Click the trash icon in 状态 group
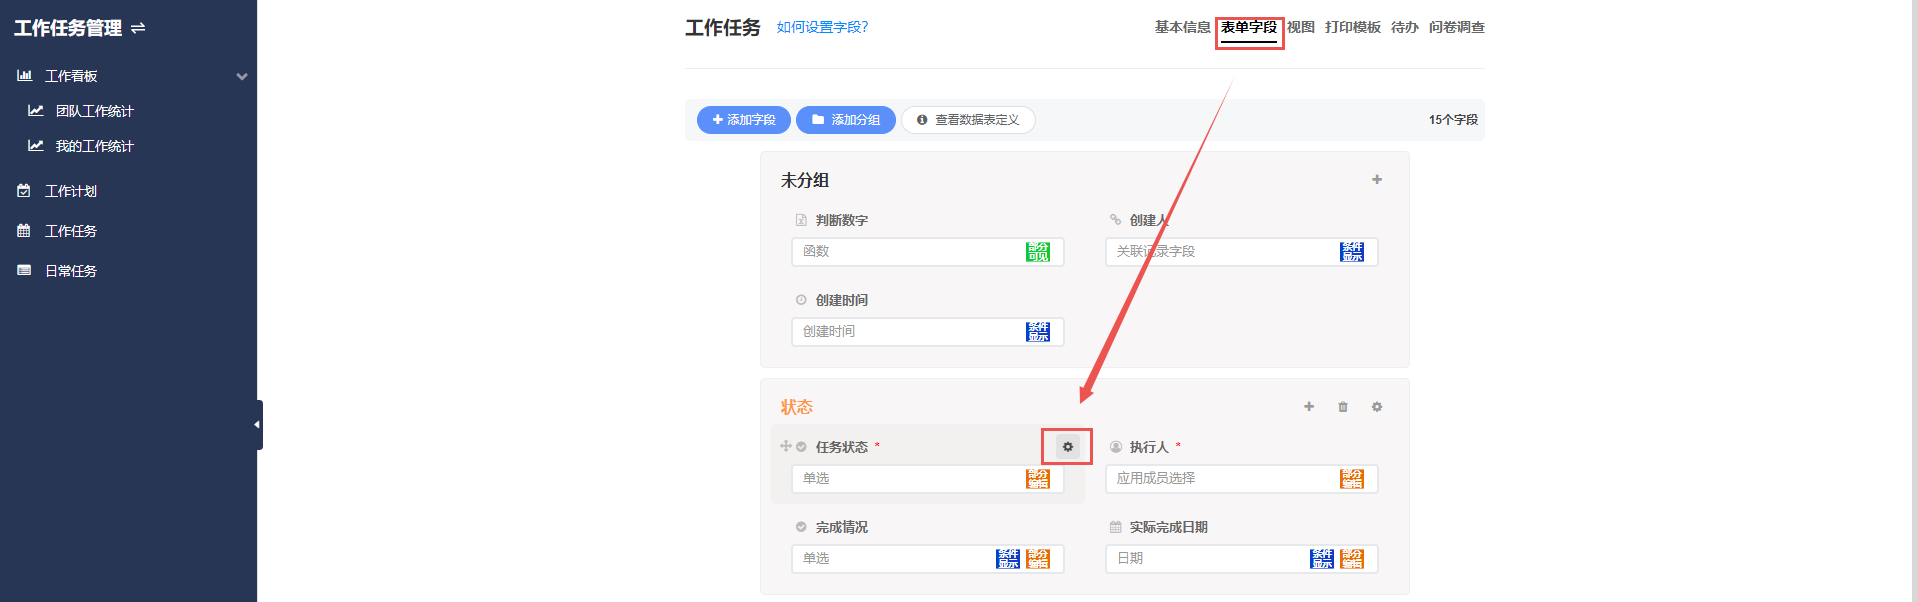Image resolution: width=1918 pixels, height=602 pixels. click(1343, 407)
